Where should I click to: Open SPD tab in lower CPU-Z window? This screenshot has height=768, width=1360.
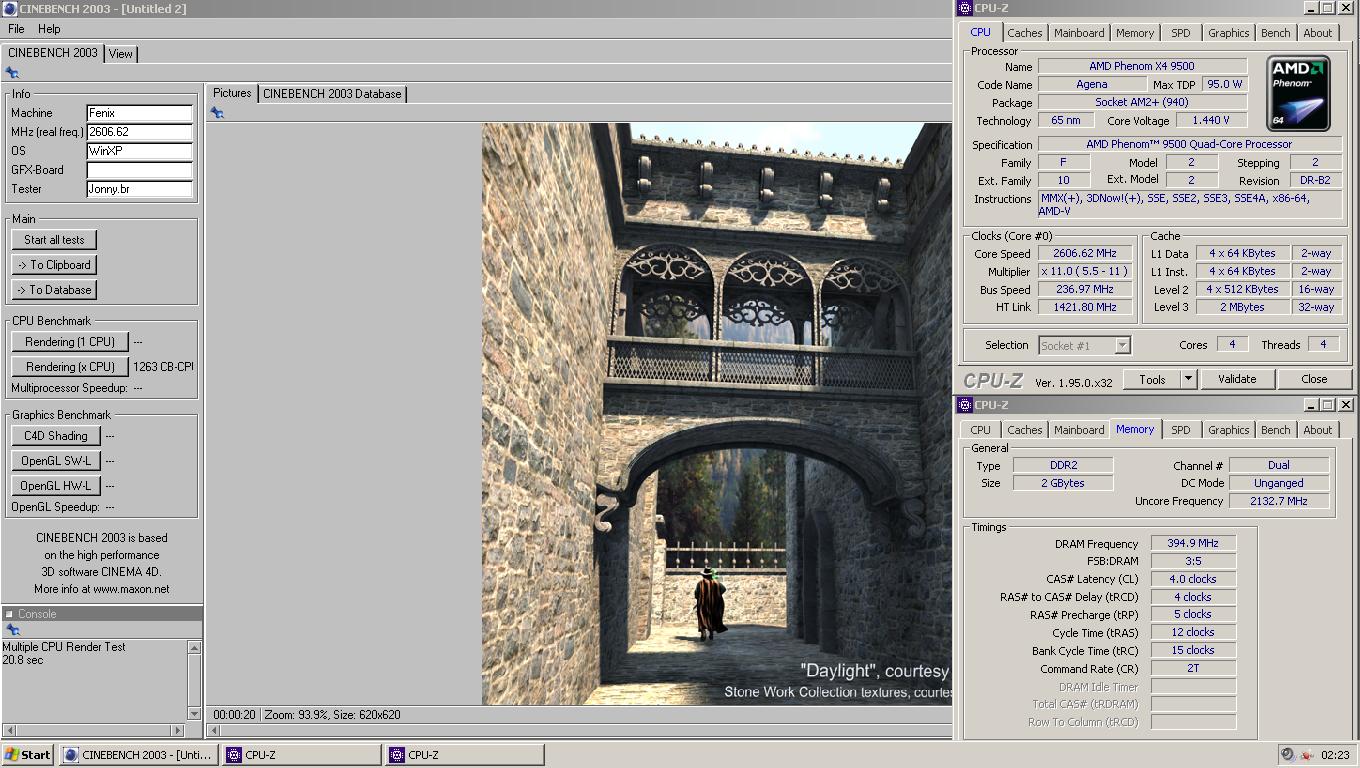[1181, 430]
